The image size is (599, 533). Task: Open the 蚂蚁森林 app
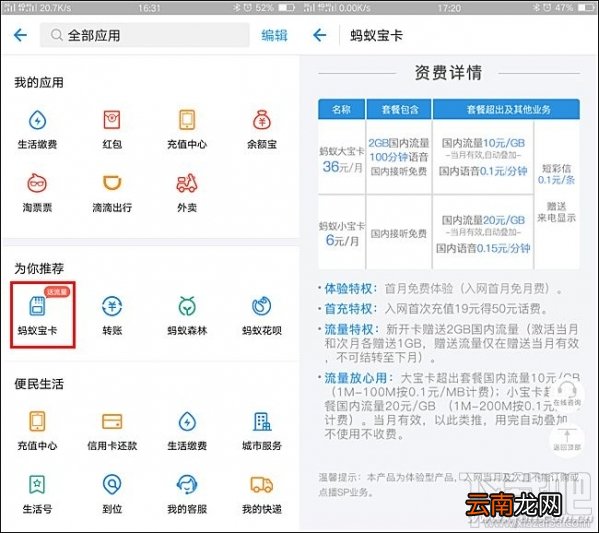(187, 316)
